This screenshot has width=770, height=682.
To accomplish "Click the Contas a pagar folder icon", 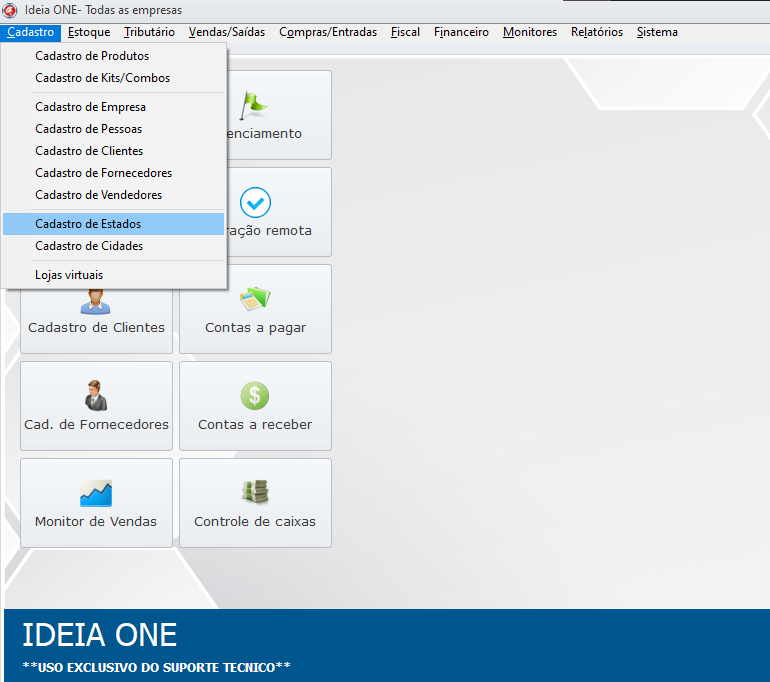I will click(255, 299).
